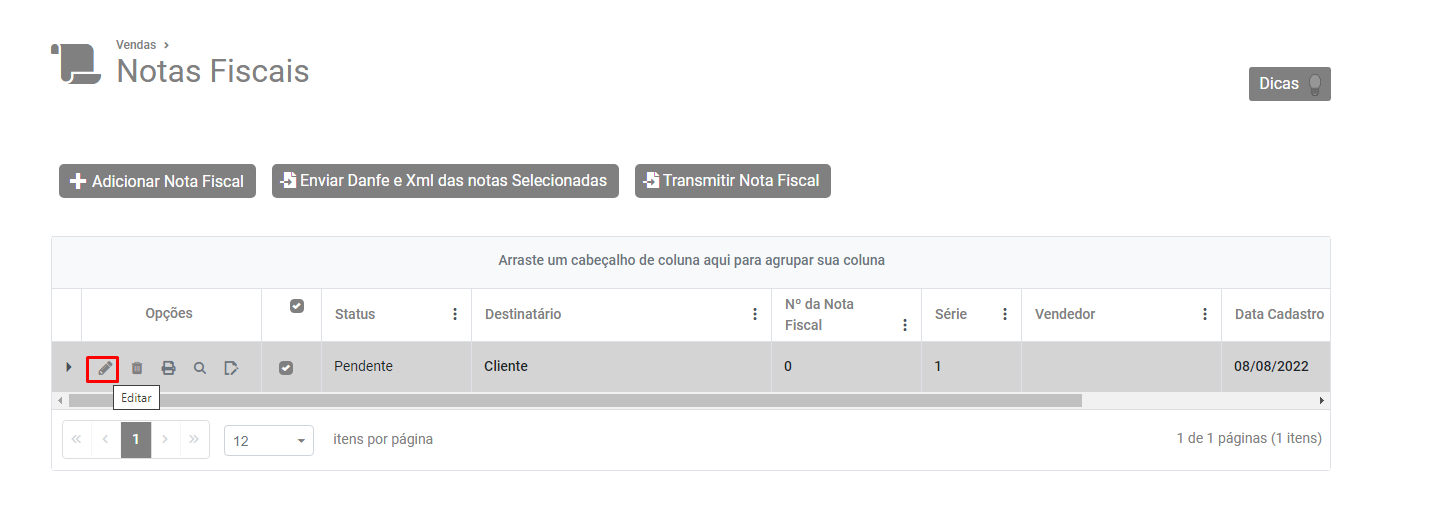The width and height of the screenshot is (1429, 511).
Task: Toggle the select-all checkbox in the header
Action: point(296,306)
